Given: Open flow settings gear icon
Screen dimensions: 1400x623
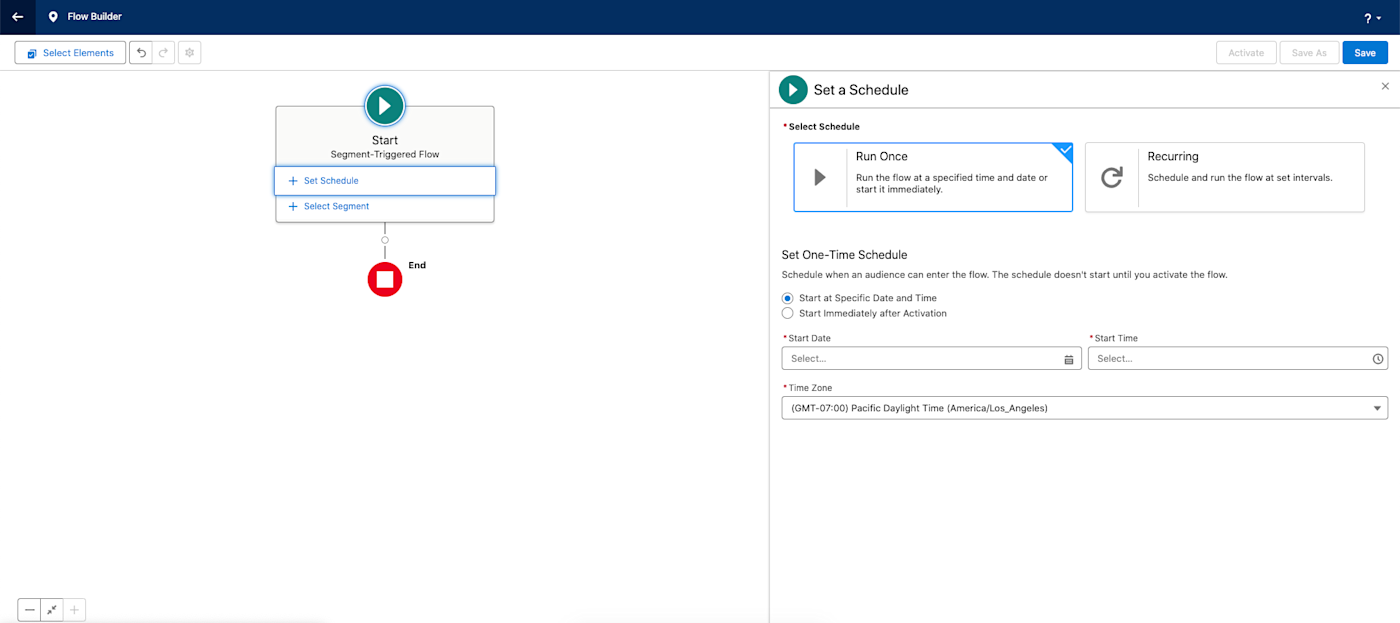Looking at the screenshot, I should 189,53.
